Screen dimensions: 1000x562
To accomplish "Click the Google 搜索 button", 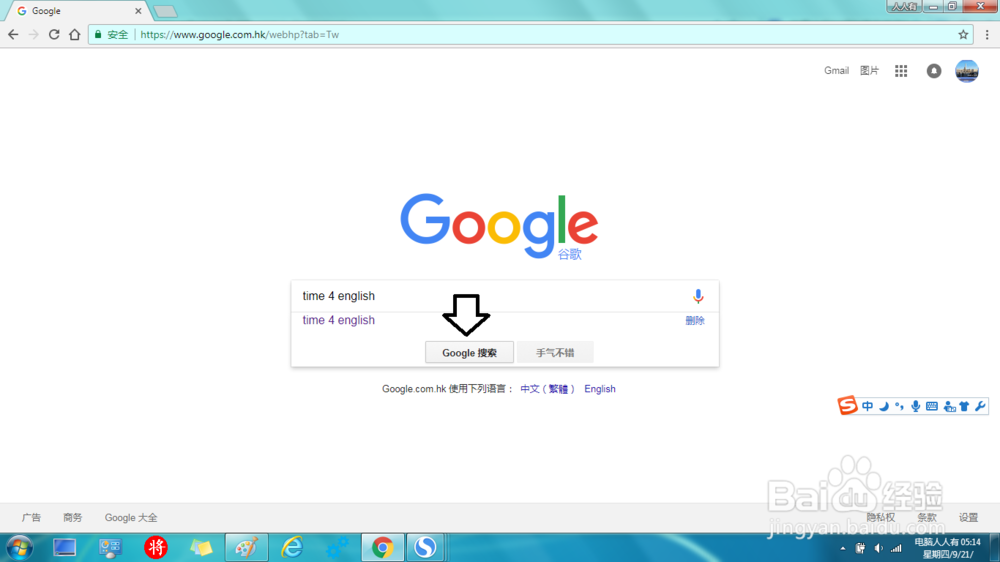I will point(469,353).
